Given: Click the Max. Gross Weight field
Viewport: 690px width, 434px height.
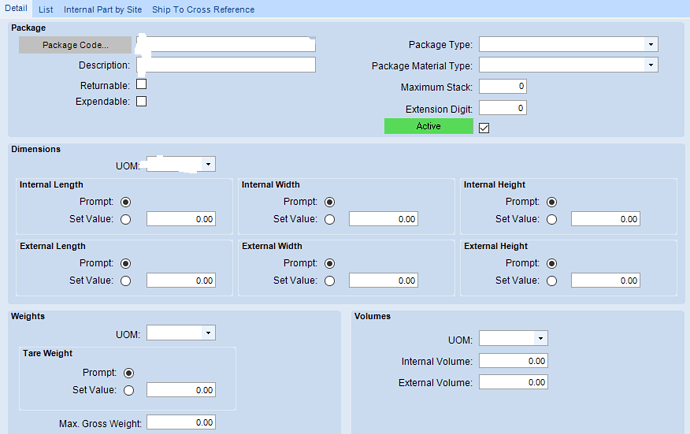Looking at the screenshot, I should click(181, 422).
